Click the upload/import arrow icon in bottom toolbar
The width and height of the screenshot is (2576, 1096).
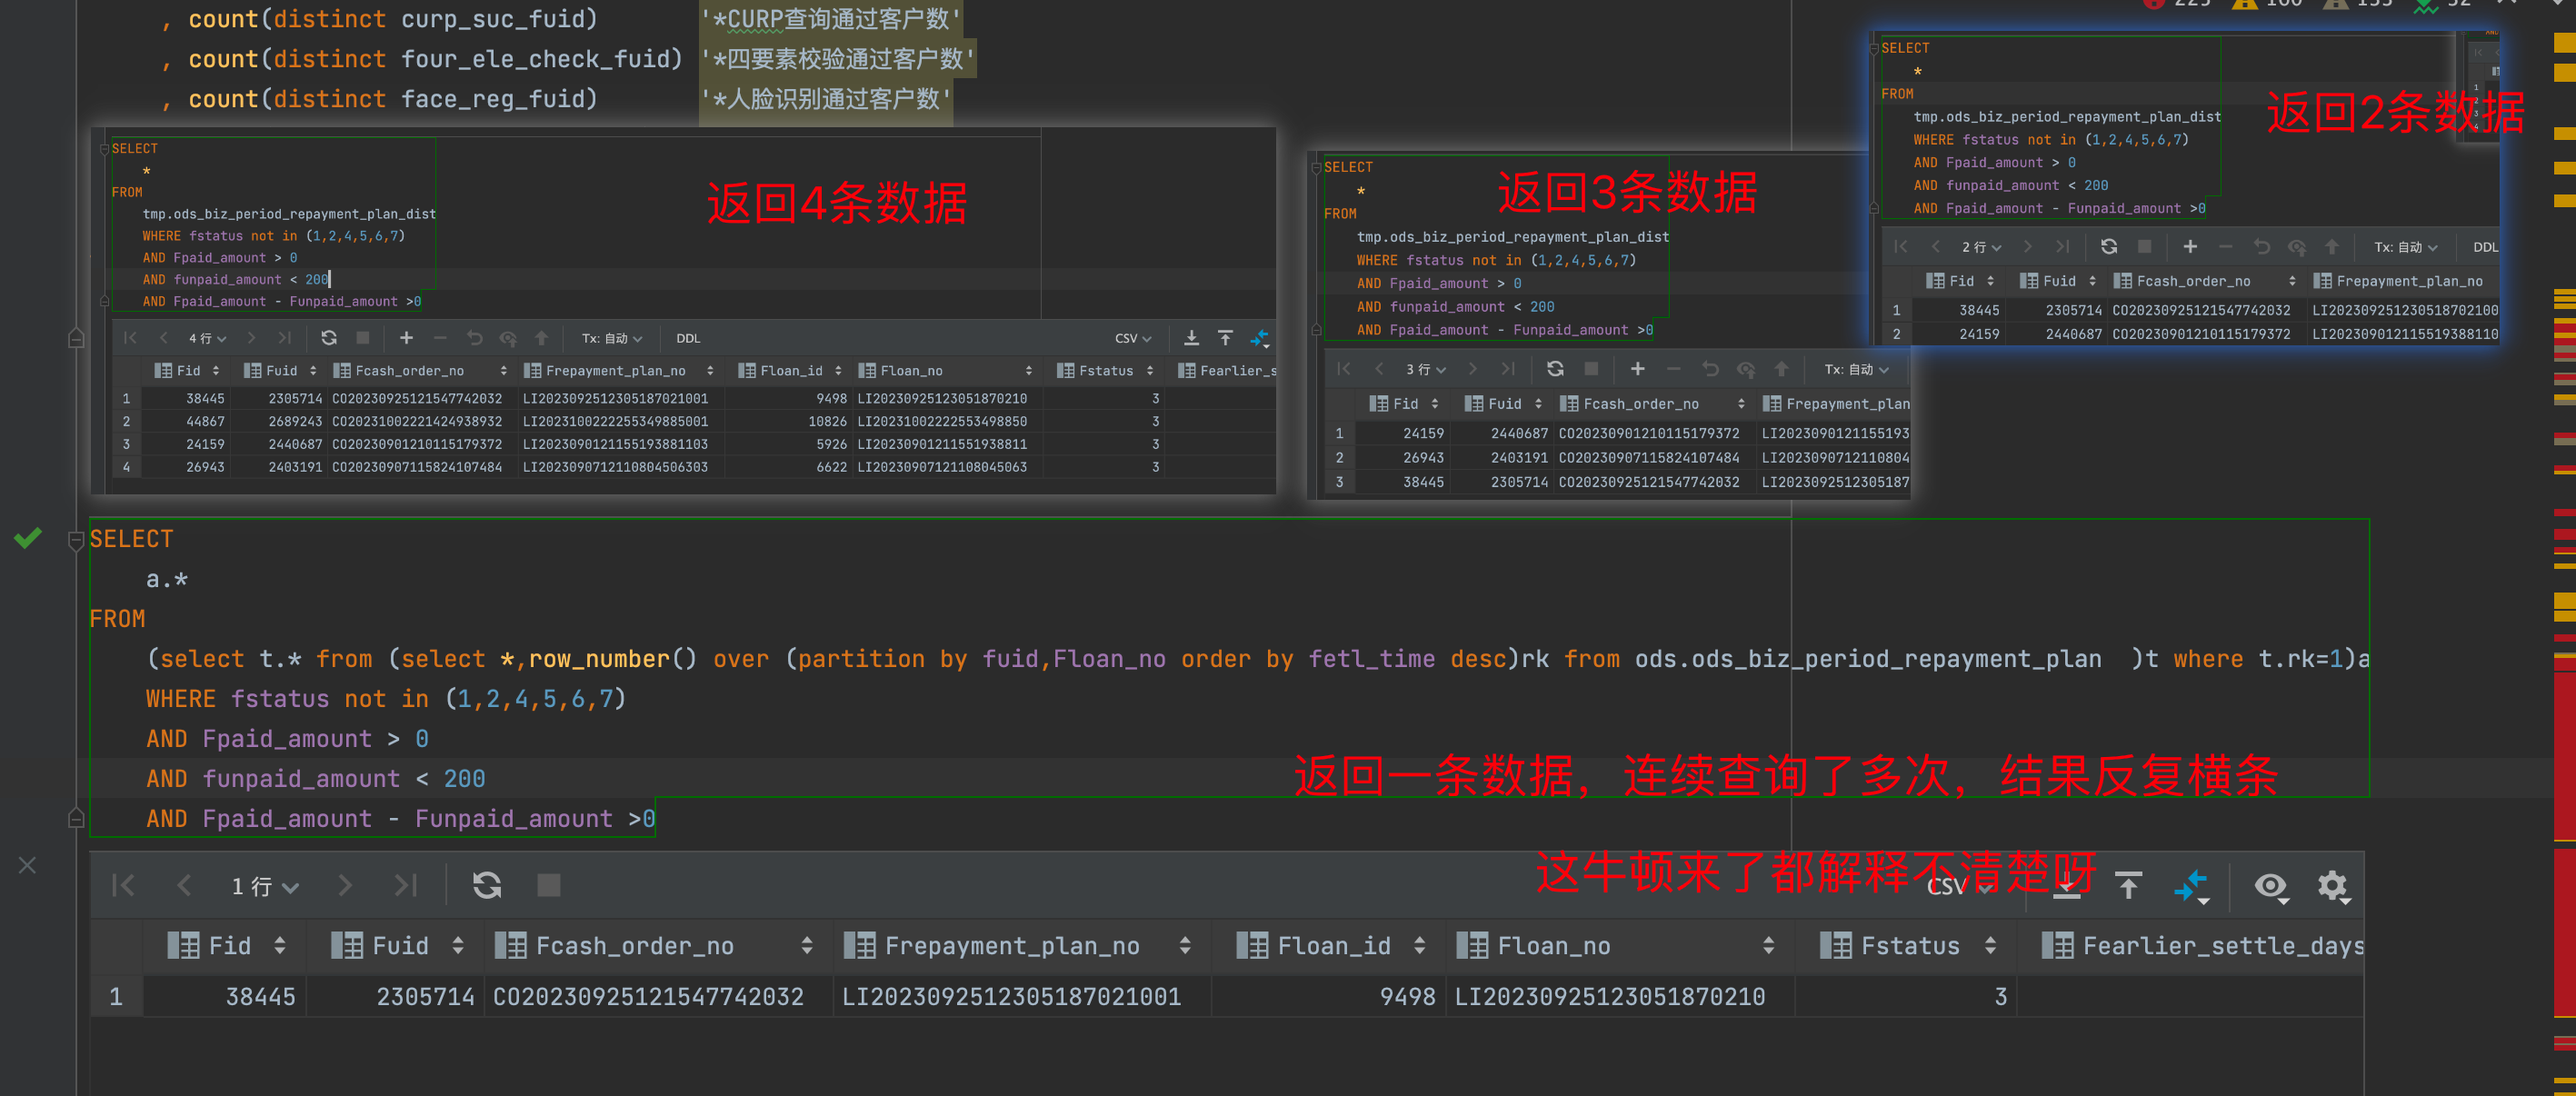pos(2128,885)
